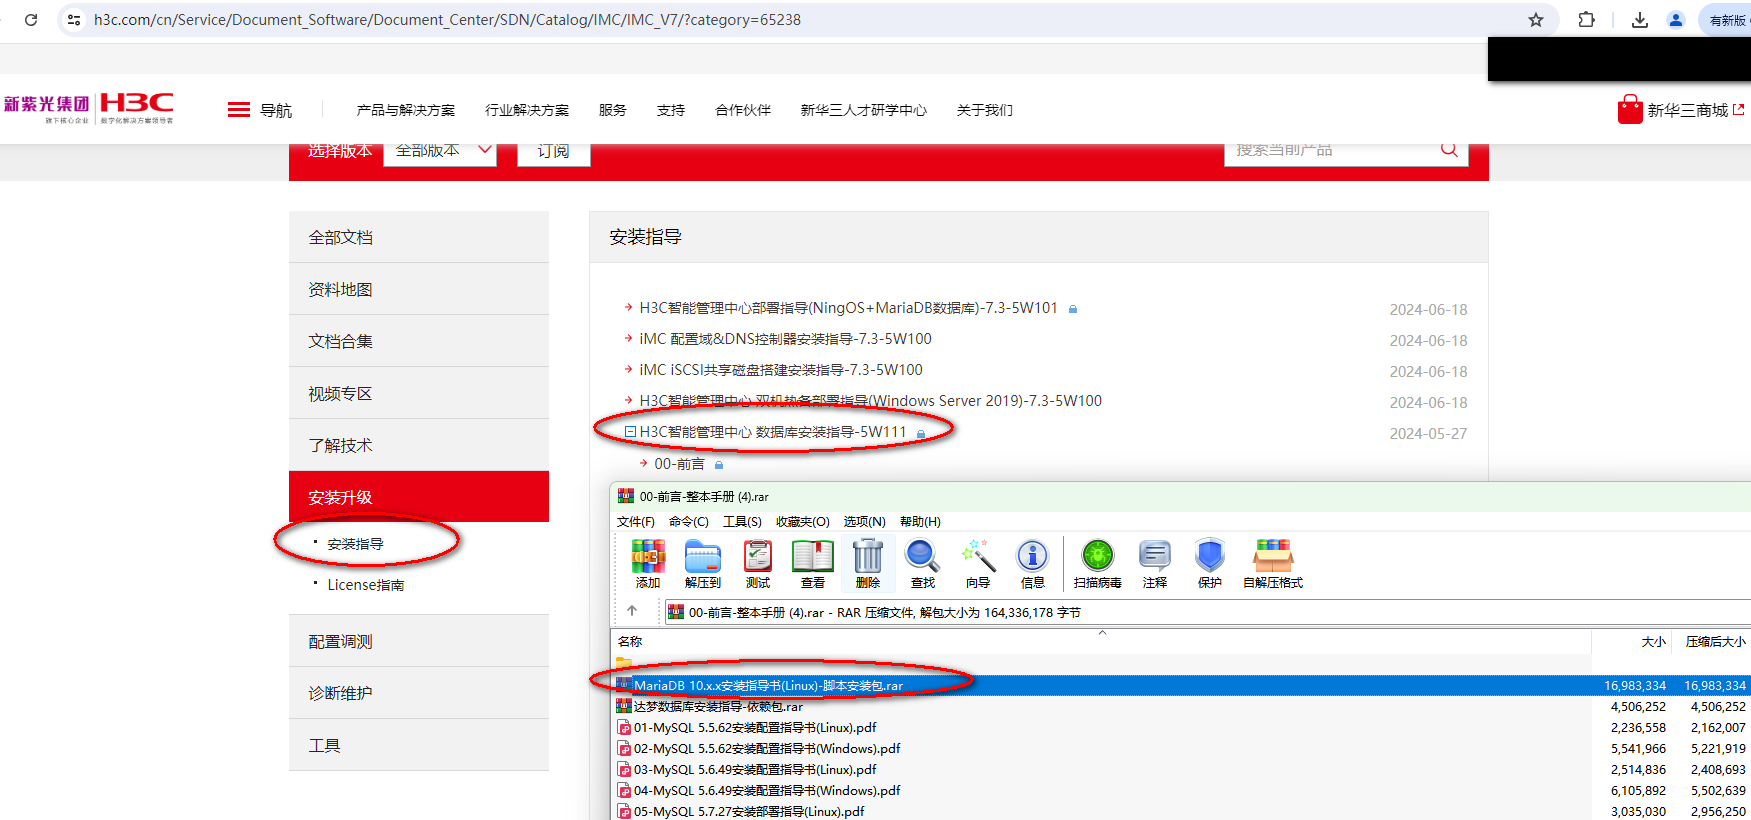Click the 搜索当前产品 search field
1751x820 pixels.
point(1330,151)
